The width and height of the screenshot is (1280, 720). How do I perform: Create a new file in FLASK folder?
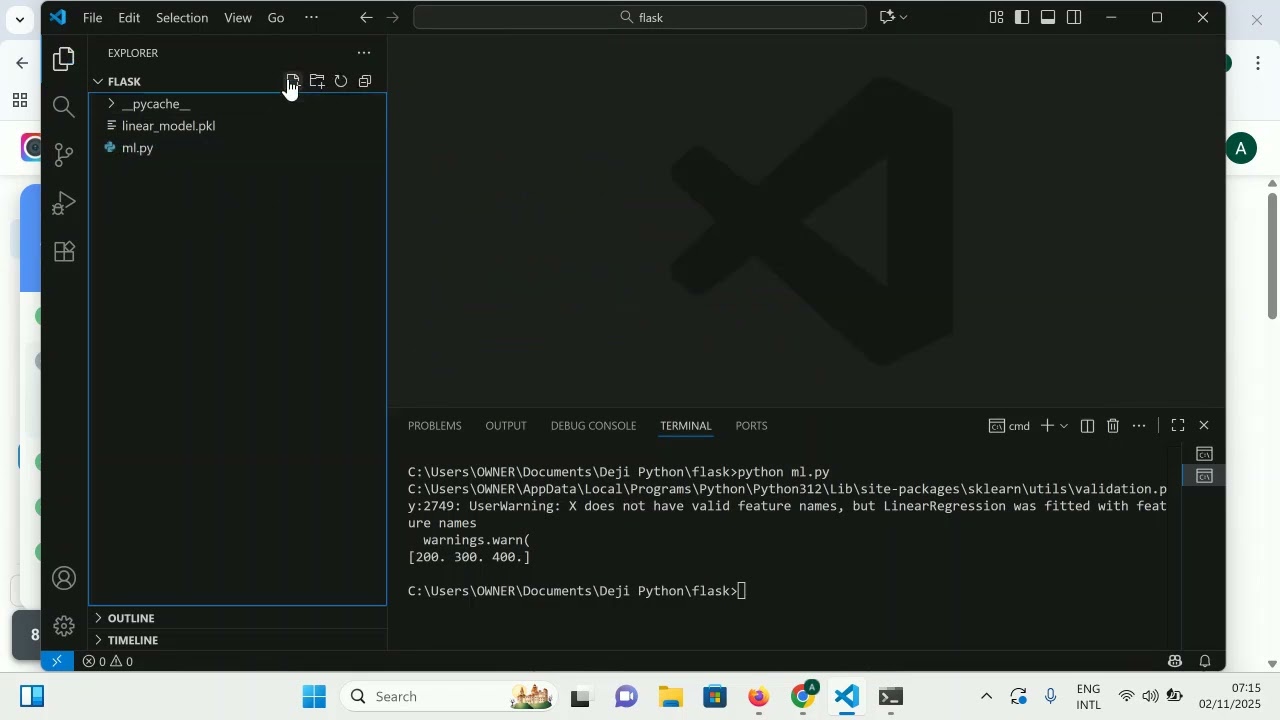click(293, 81)
